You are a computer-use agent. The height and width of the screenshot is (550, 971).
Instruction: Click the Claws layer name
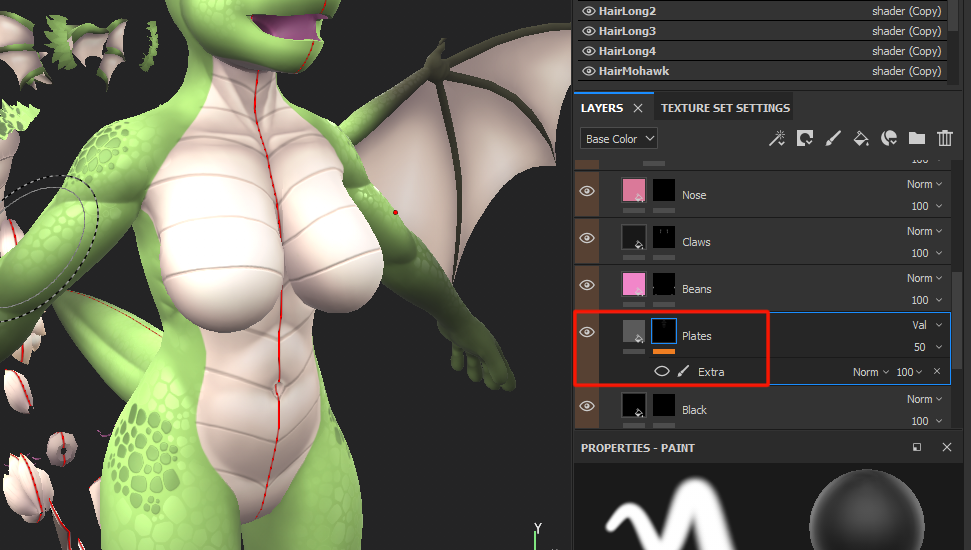696,242
